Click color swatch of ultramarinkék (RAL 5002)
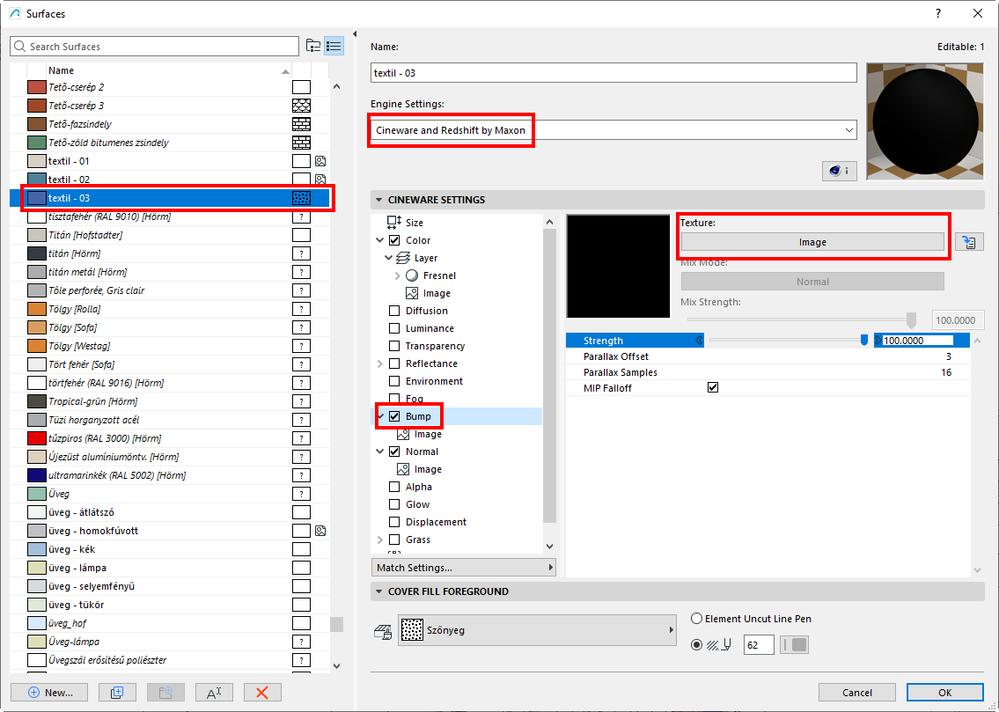Image resolution: width=999 pixels, height=712 pixels. click(37, 475)
